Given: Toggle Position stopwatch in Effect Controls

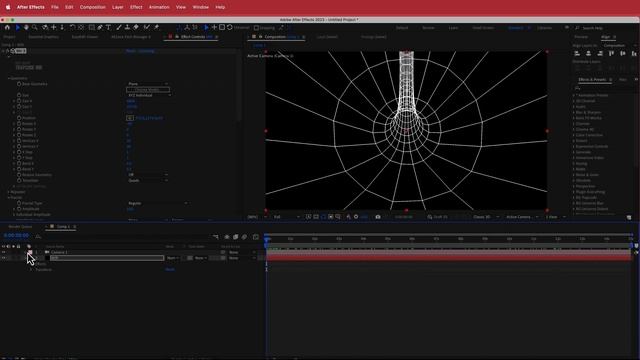Looking at the screenshot, I should (19, 118).
